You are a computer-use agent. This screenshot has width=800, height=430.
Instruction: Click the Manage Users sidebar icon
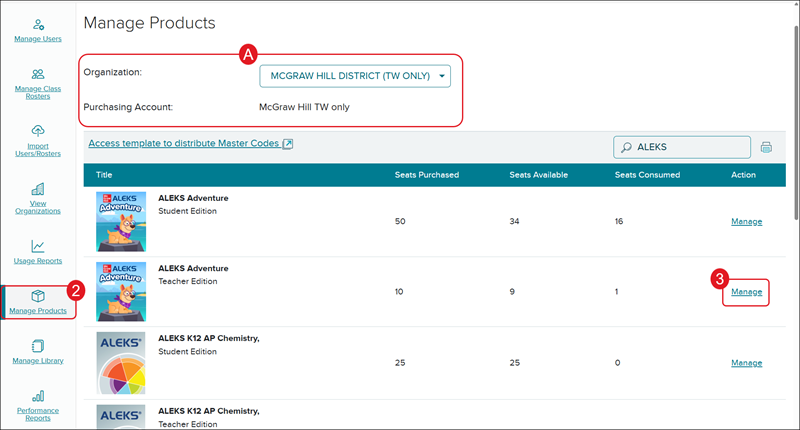pyautogui.click(x=38, y=23)
